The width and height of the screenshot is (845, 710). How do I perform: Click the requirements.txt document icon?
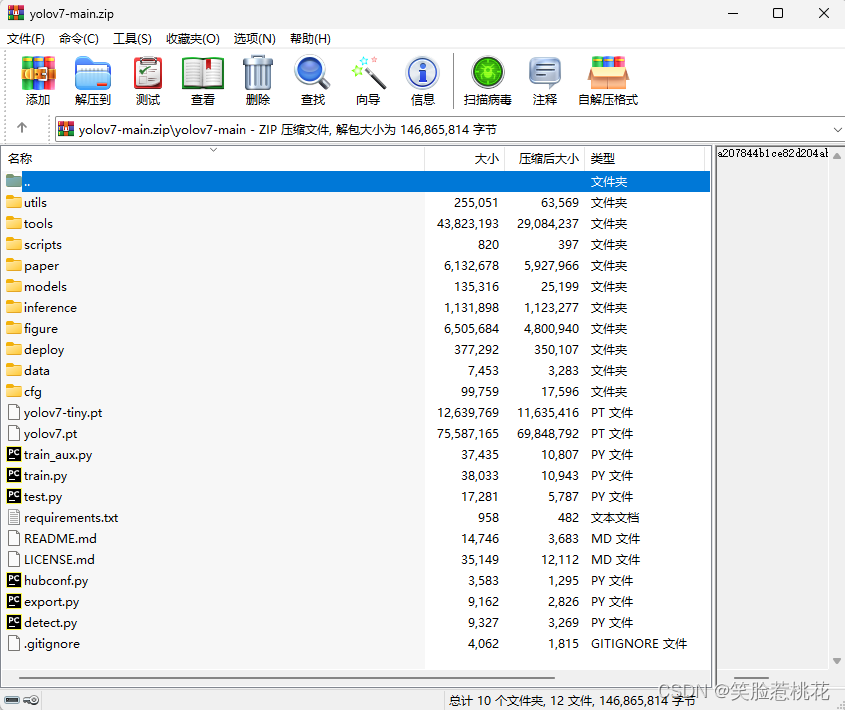(14, 518)
